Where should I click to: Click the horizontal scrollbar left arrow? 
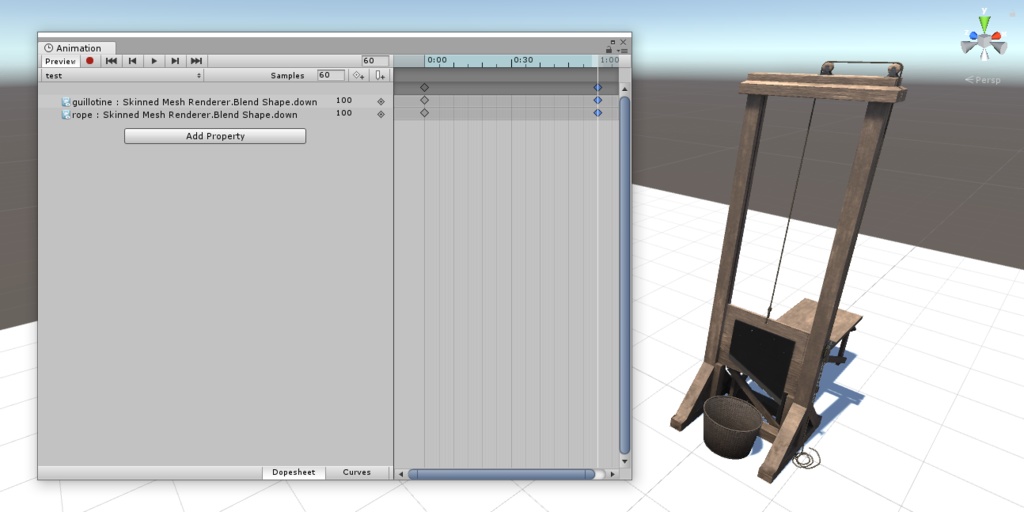[401, 474]
